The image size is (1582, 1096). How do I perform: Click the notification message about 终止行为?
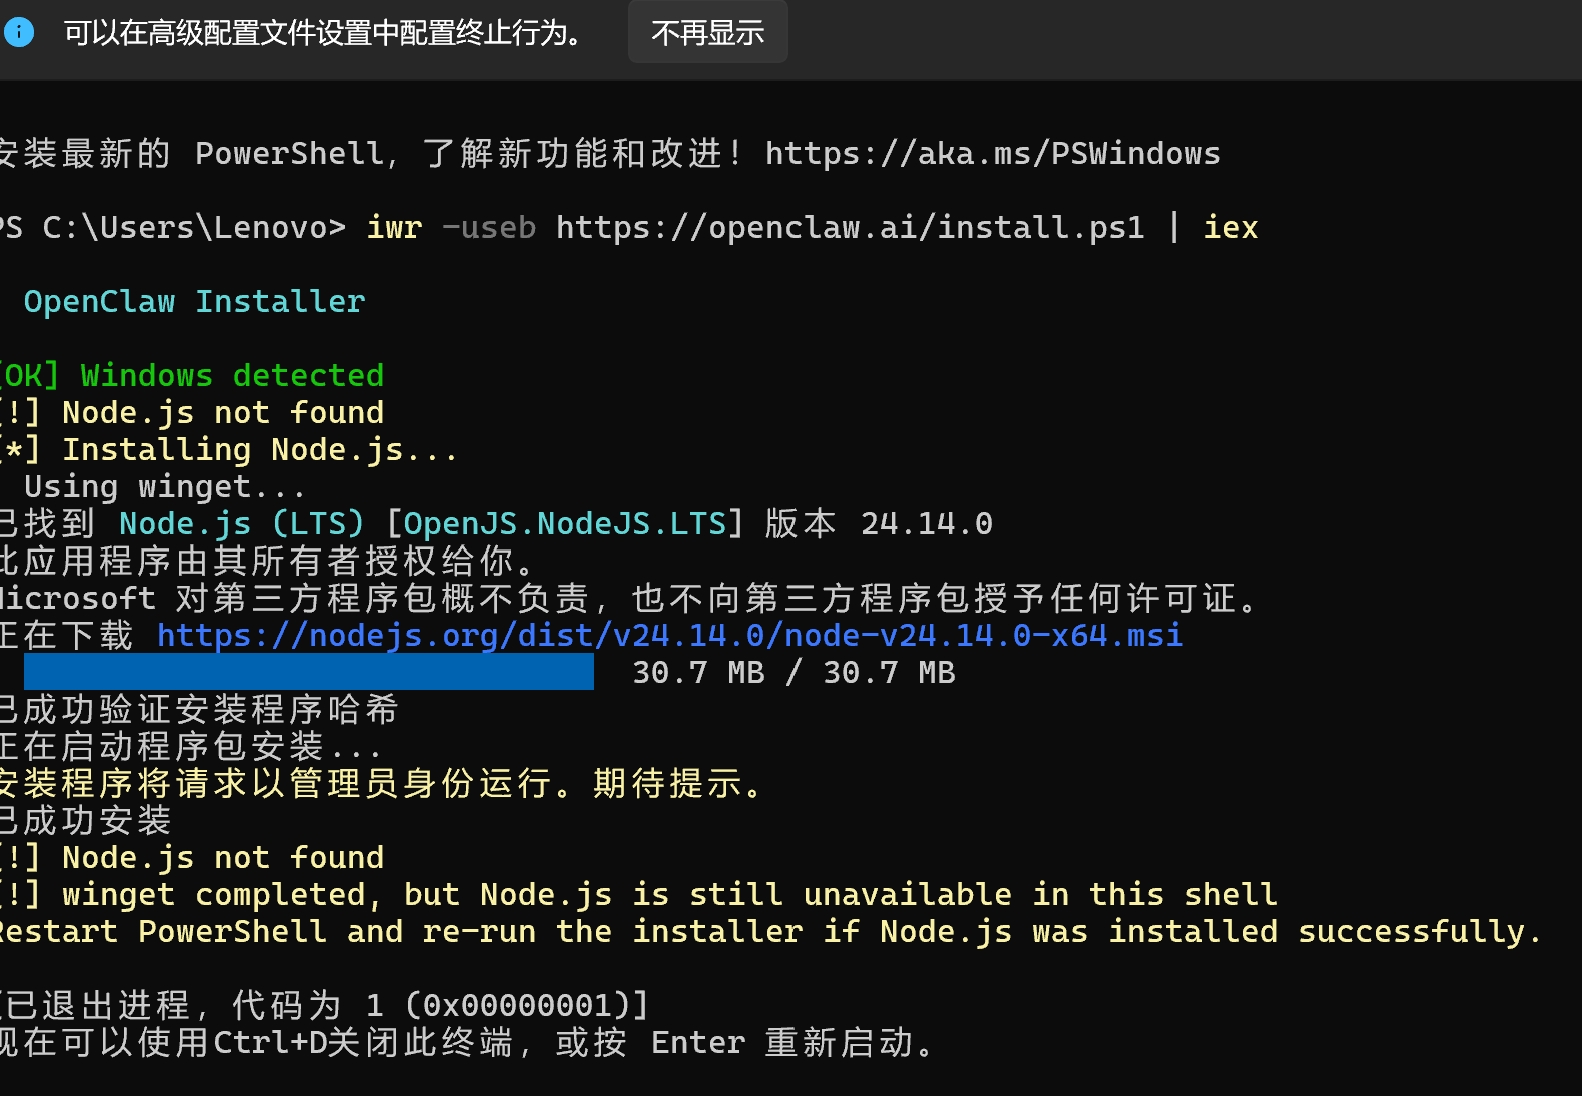click(322, 33)
